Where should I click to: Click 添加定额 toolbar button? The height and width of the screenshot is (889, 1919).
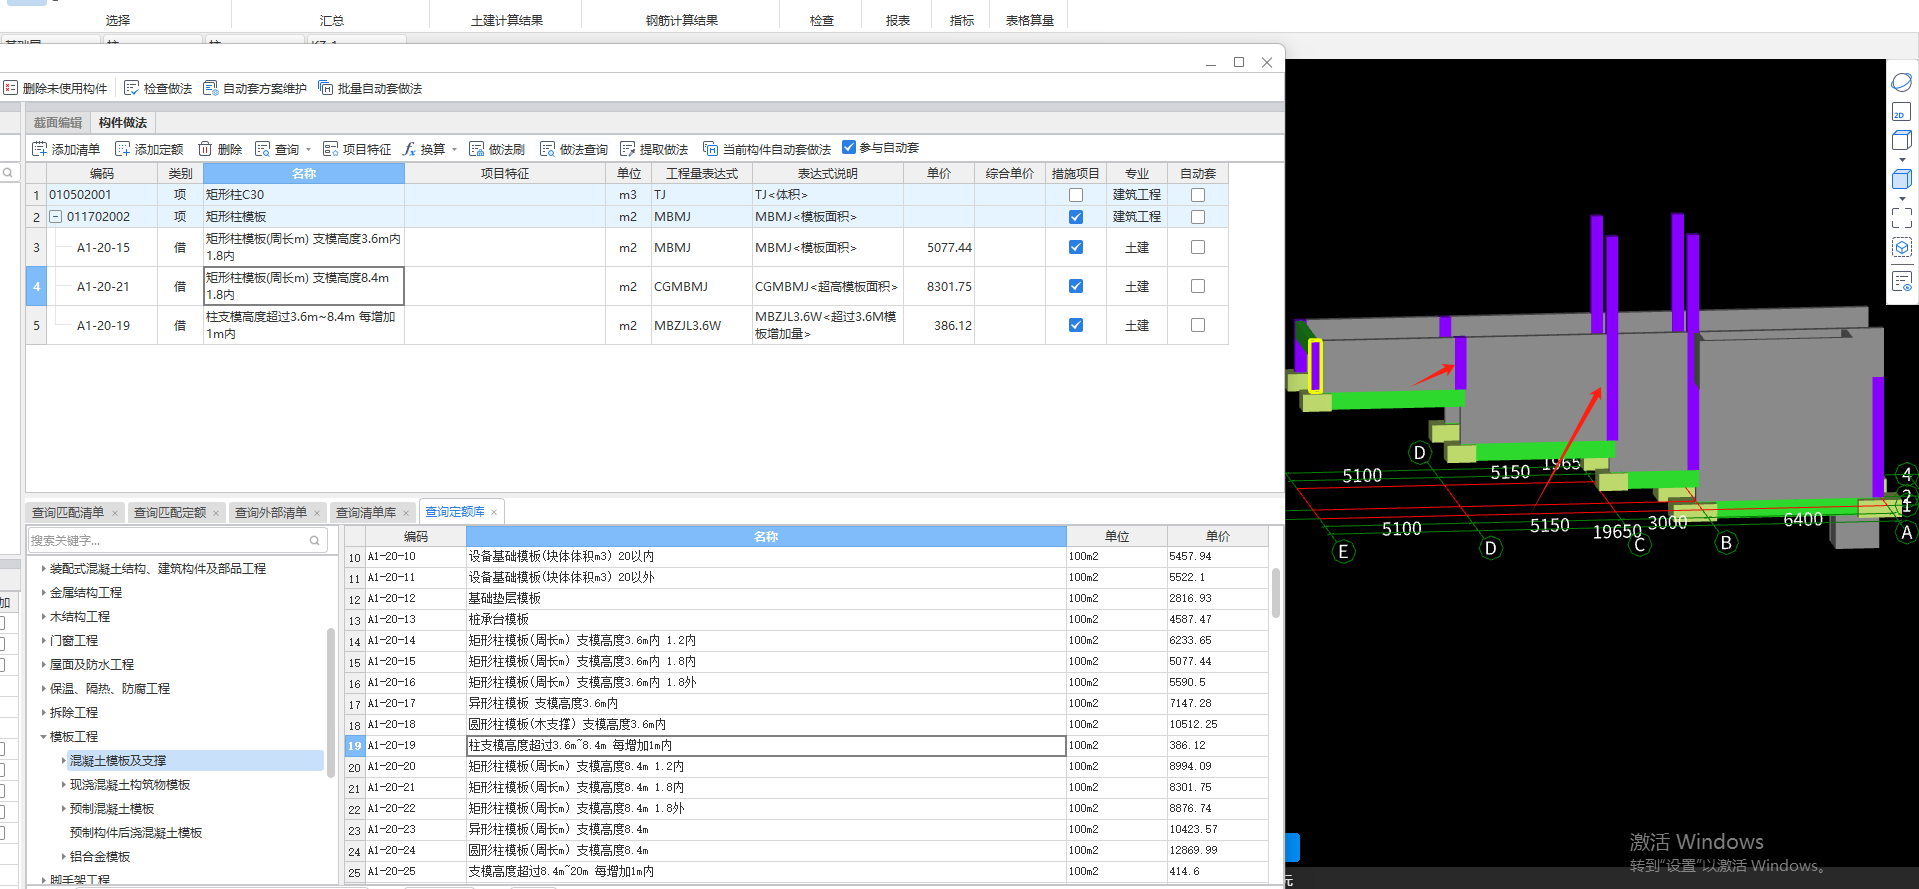tap(149, 149)
